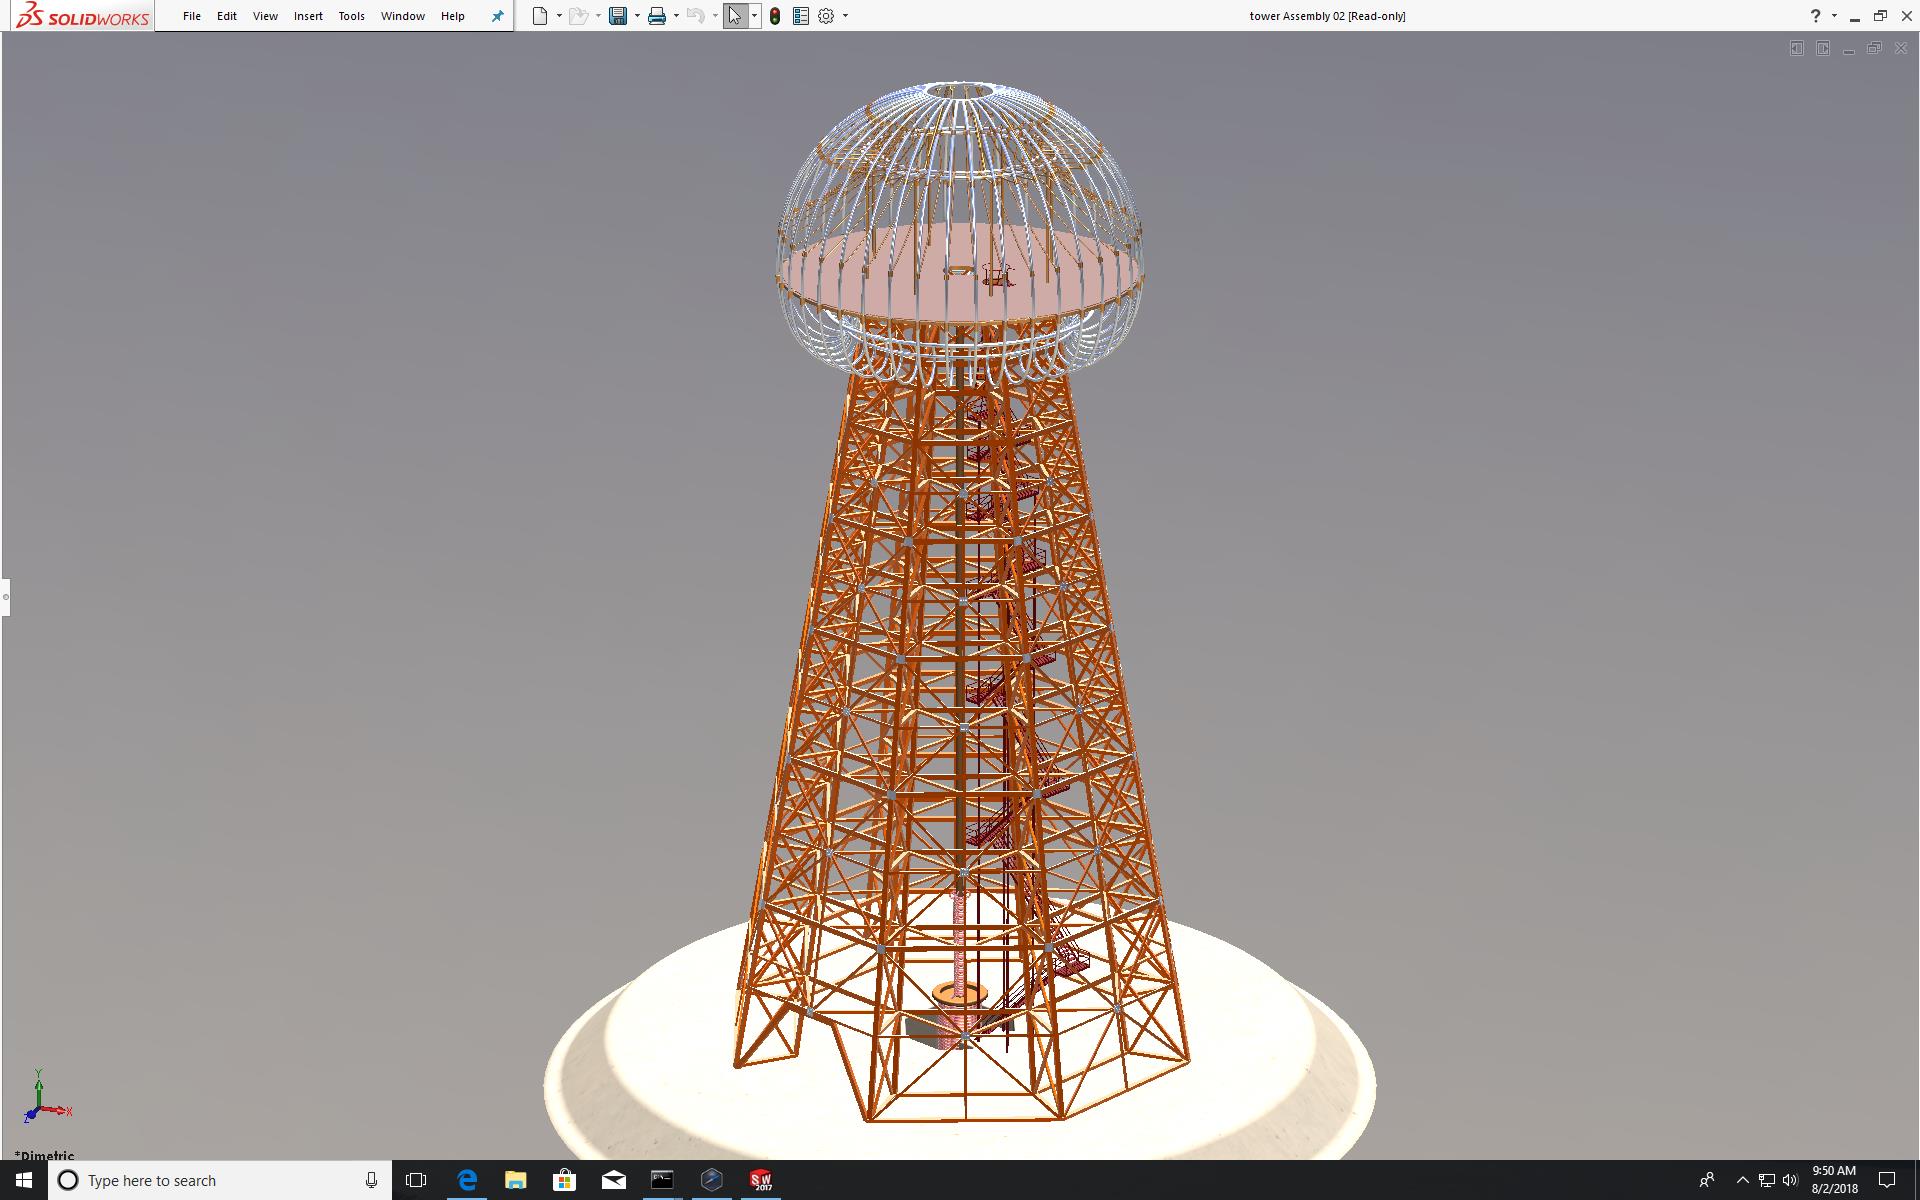Click the SolidWorks Help question mark
The image size is (1920, 1200).
pos(1815,16)
